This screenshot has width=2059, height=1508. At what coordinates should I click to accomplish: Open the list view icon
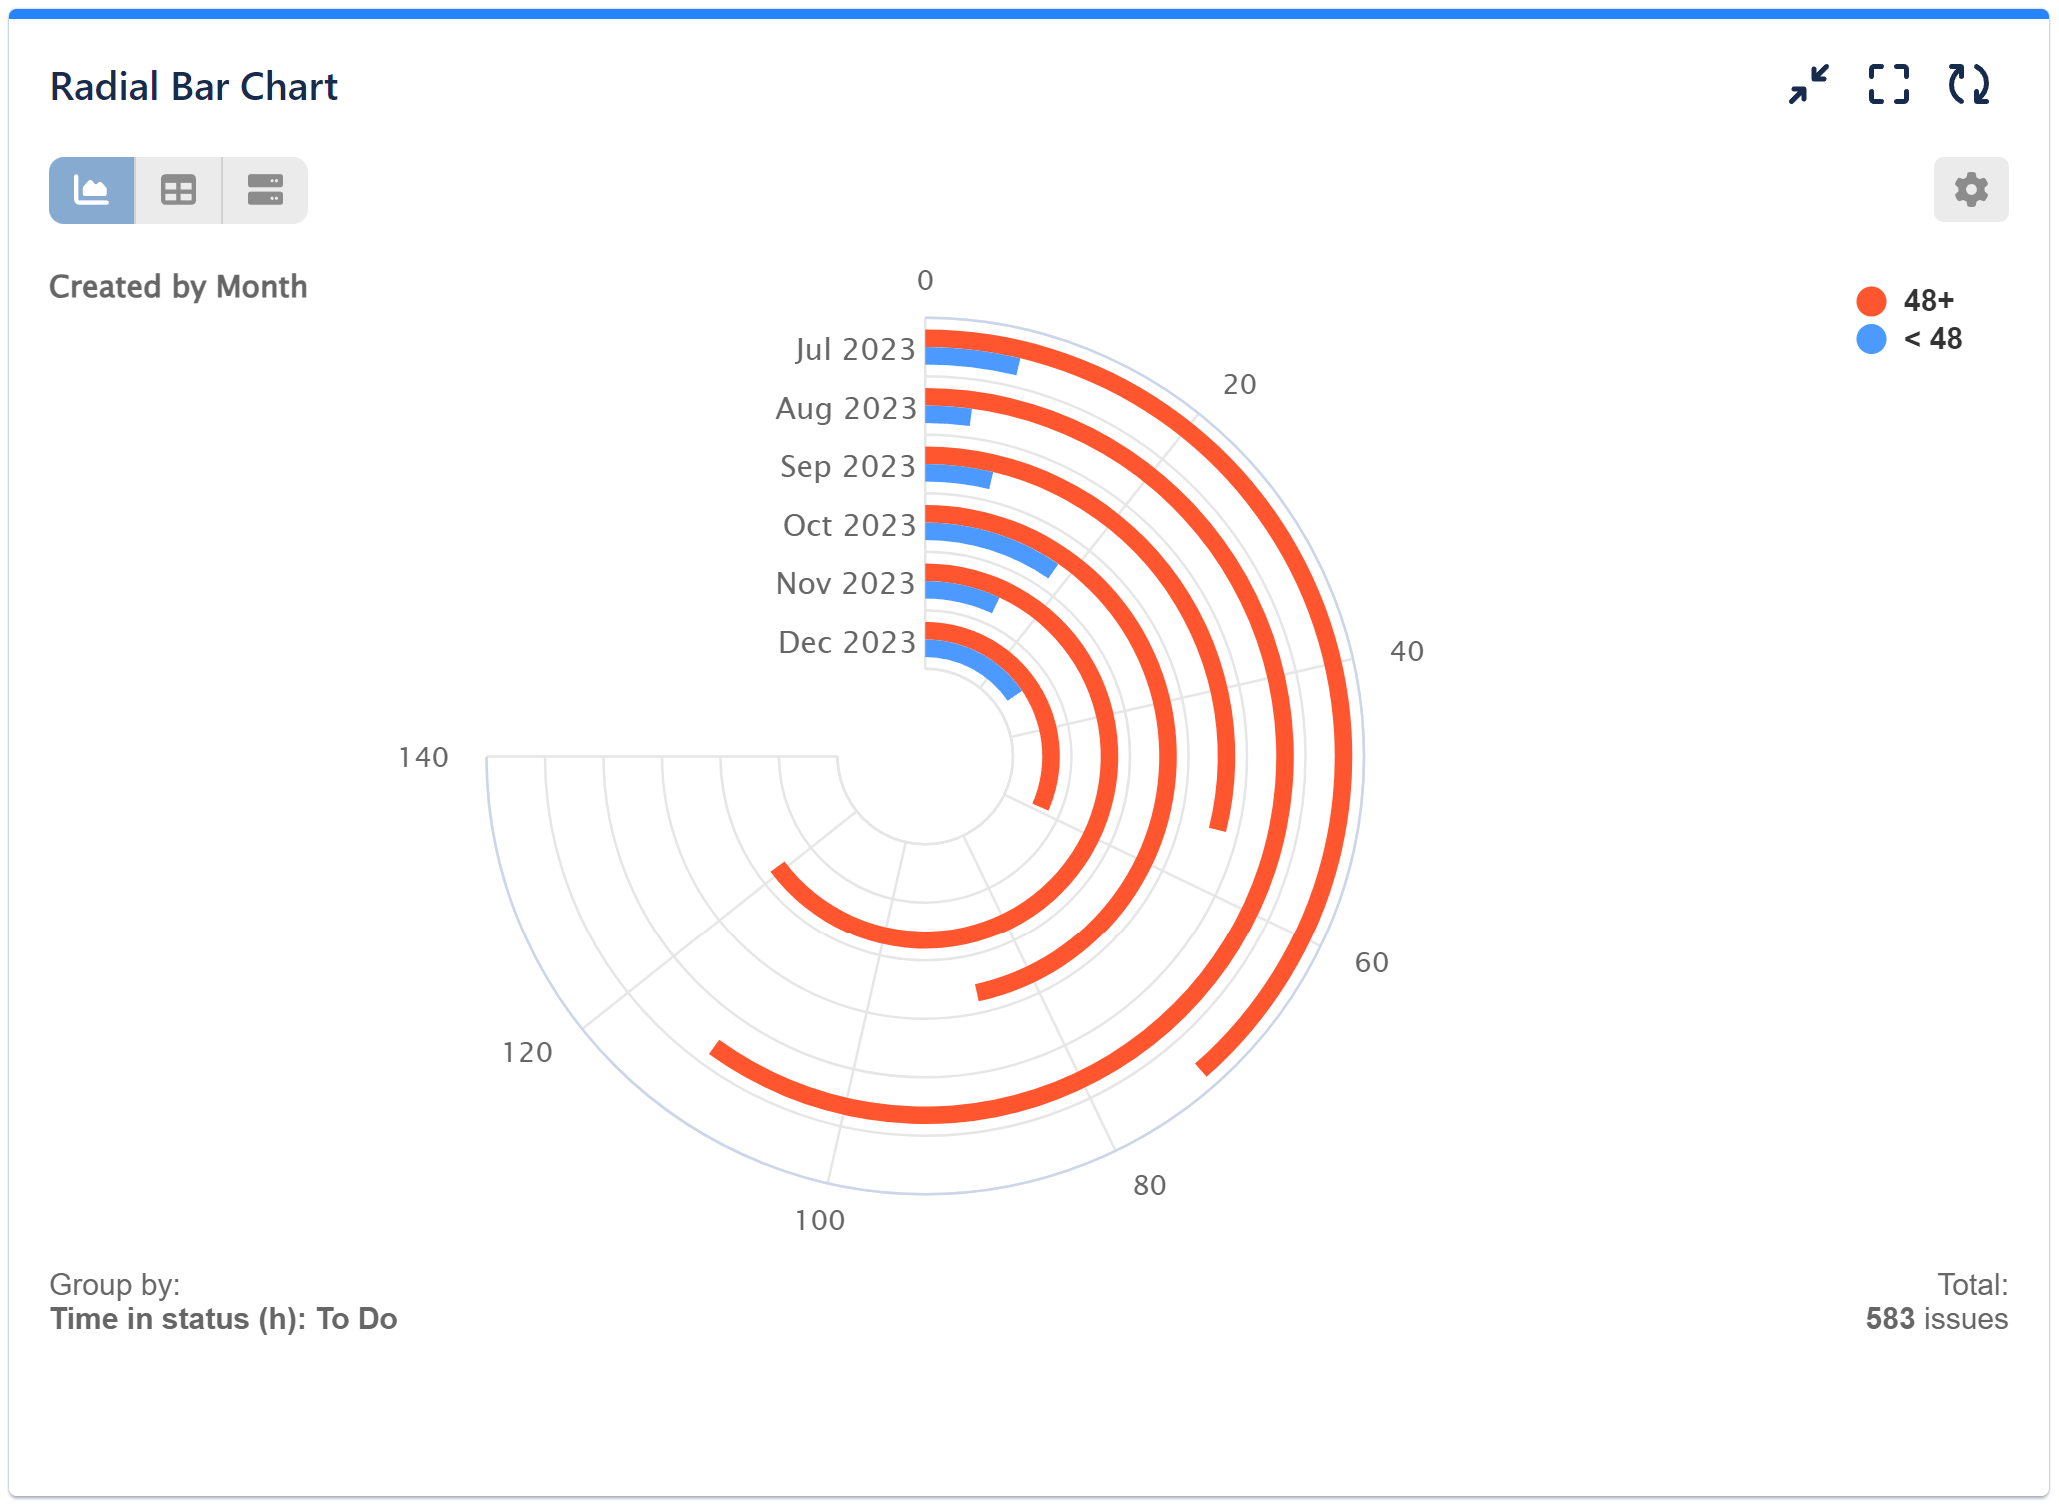point(264,190)
